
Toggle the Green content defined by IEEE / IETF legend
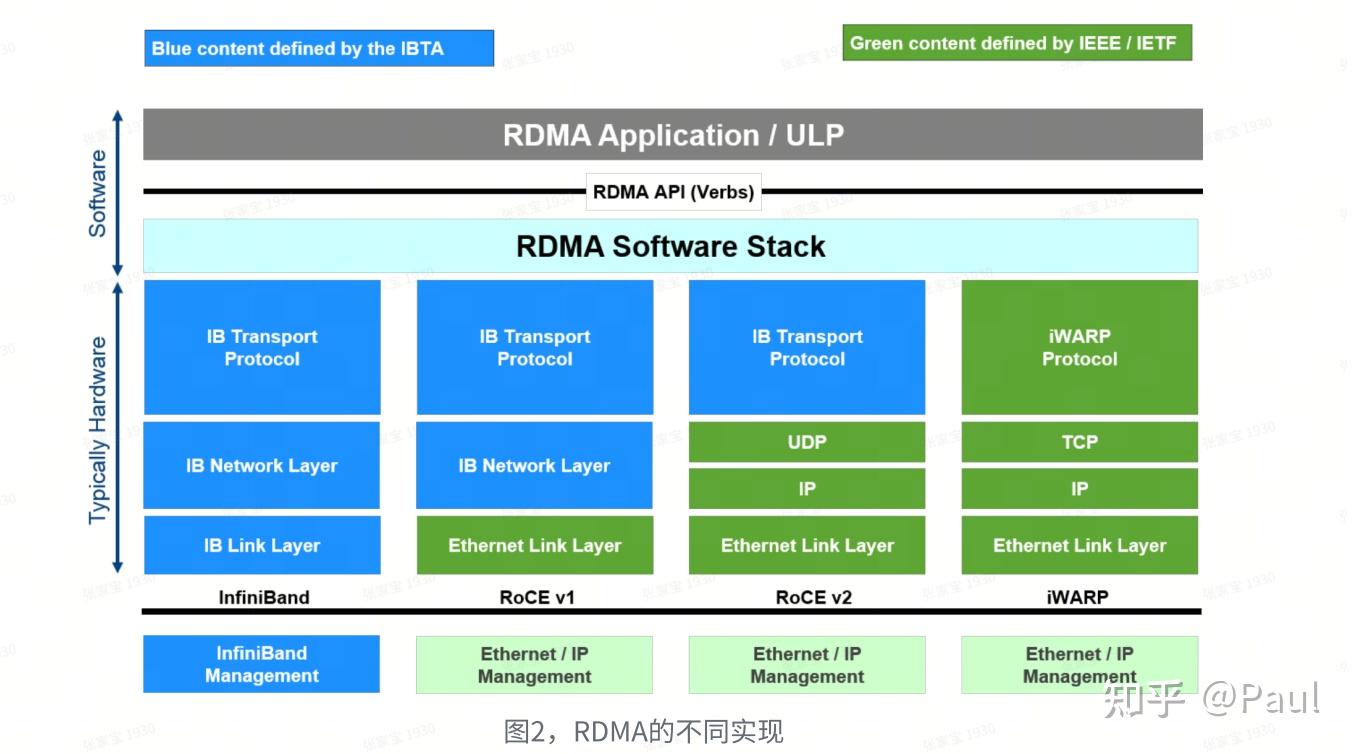click(x=1017, y=42)
